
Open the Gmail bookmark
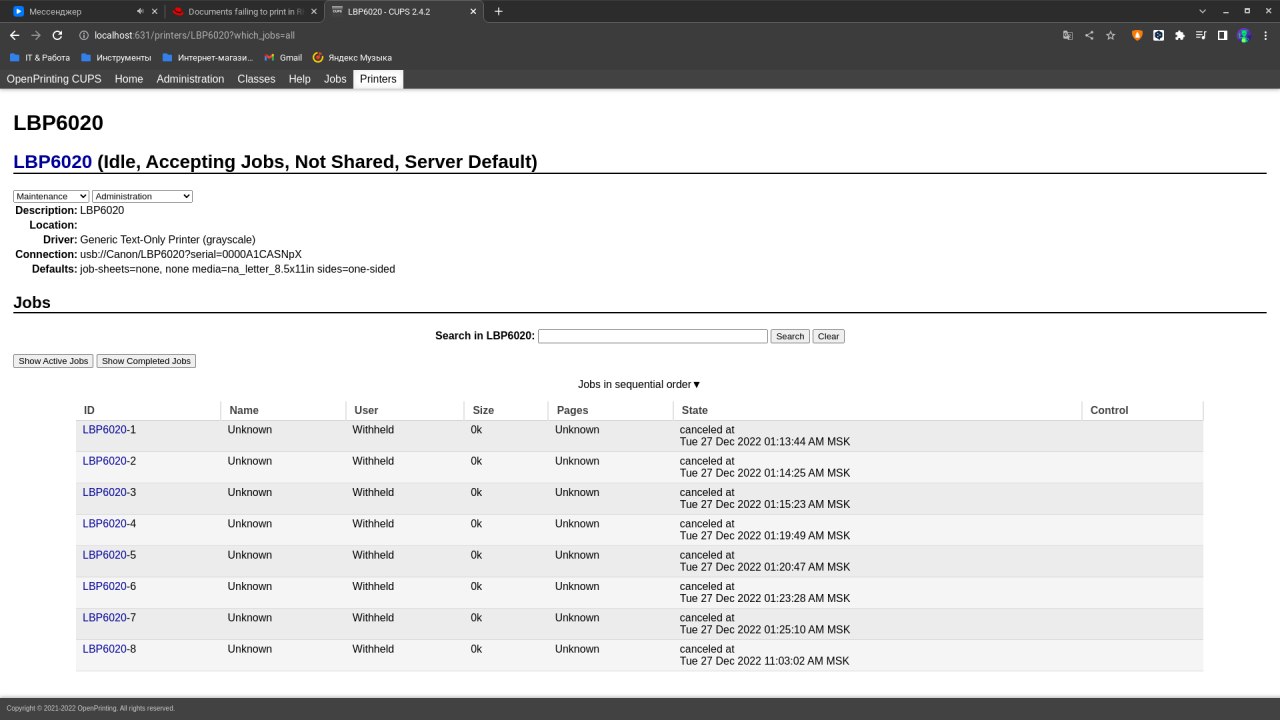tap(283, 57)
